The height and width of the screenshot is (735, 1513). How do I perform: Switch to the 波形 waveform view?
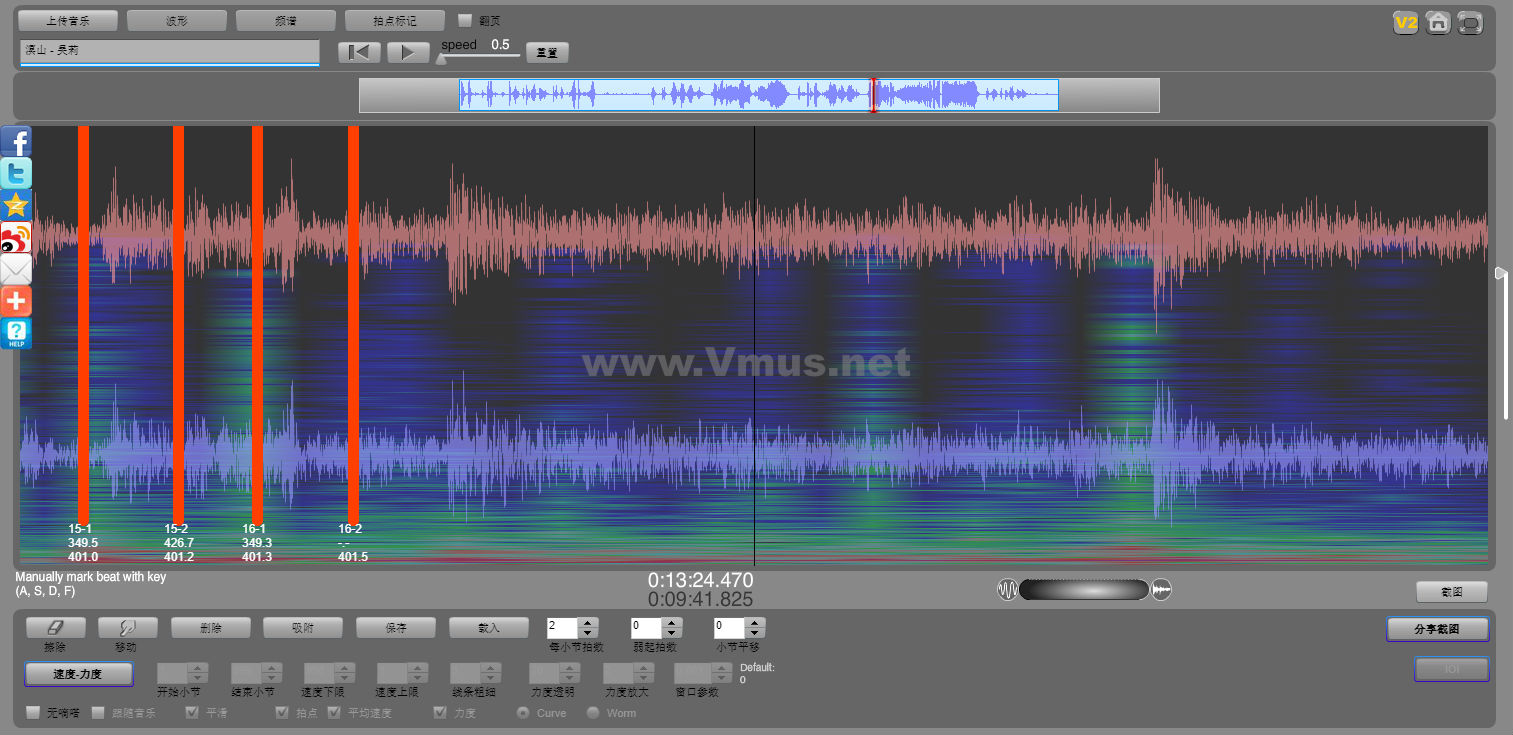[x=177, y=21]
